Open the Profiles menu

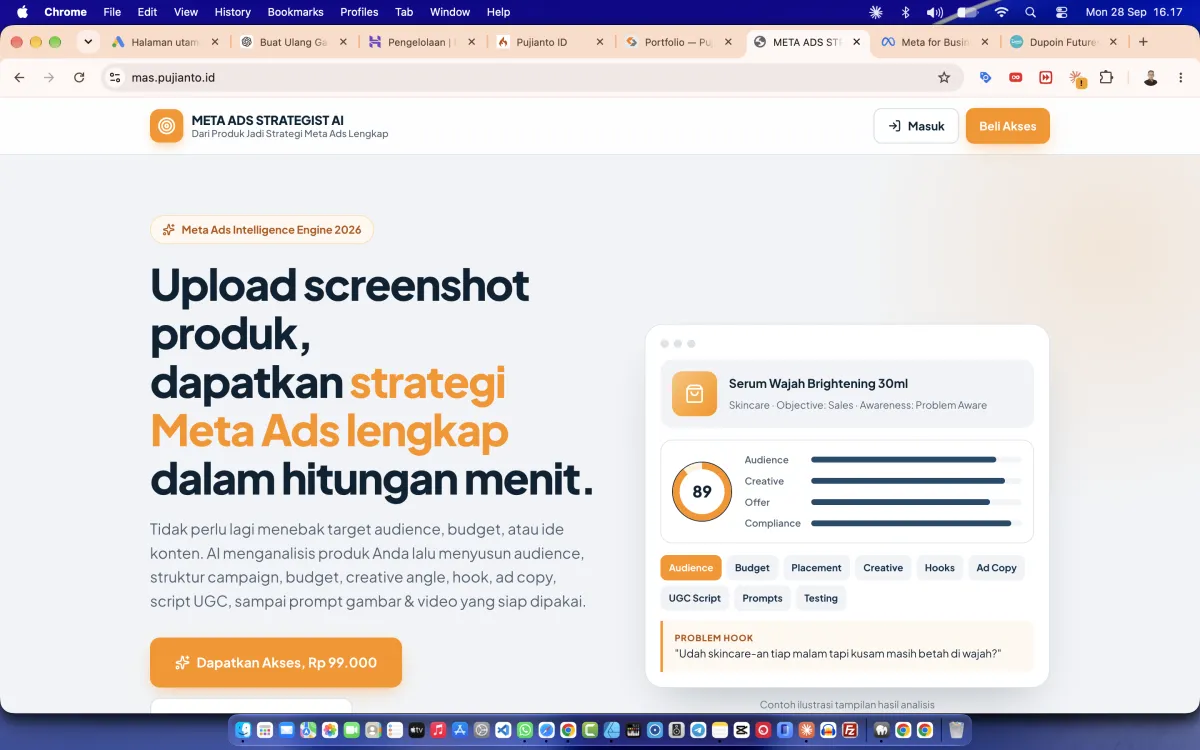tap(359, 12)
